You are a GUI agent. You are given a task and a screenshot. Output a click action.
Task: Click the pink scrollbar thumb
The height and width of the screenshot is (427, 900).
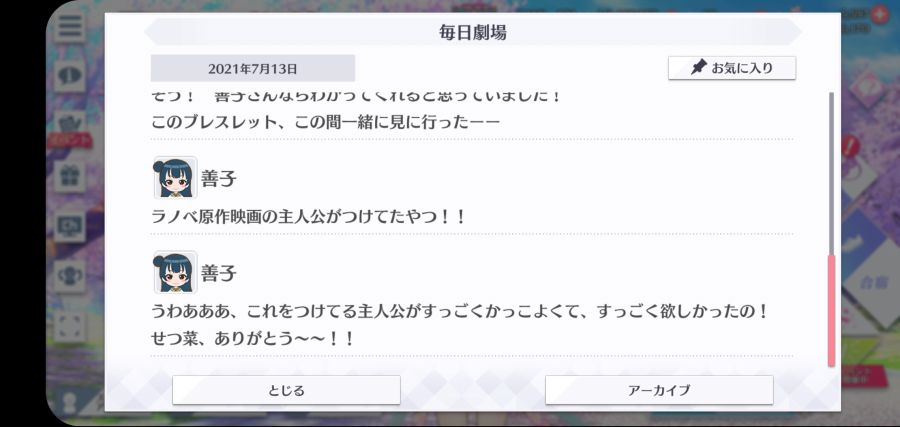tap(831, 310)
